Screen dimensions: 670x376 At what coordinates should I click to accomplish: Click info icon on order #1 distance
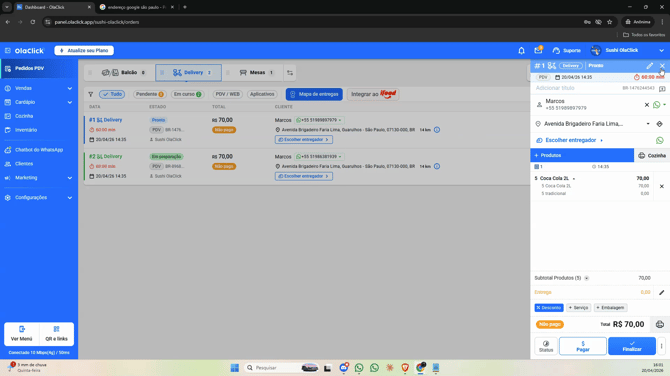click(437, 130)
